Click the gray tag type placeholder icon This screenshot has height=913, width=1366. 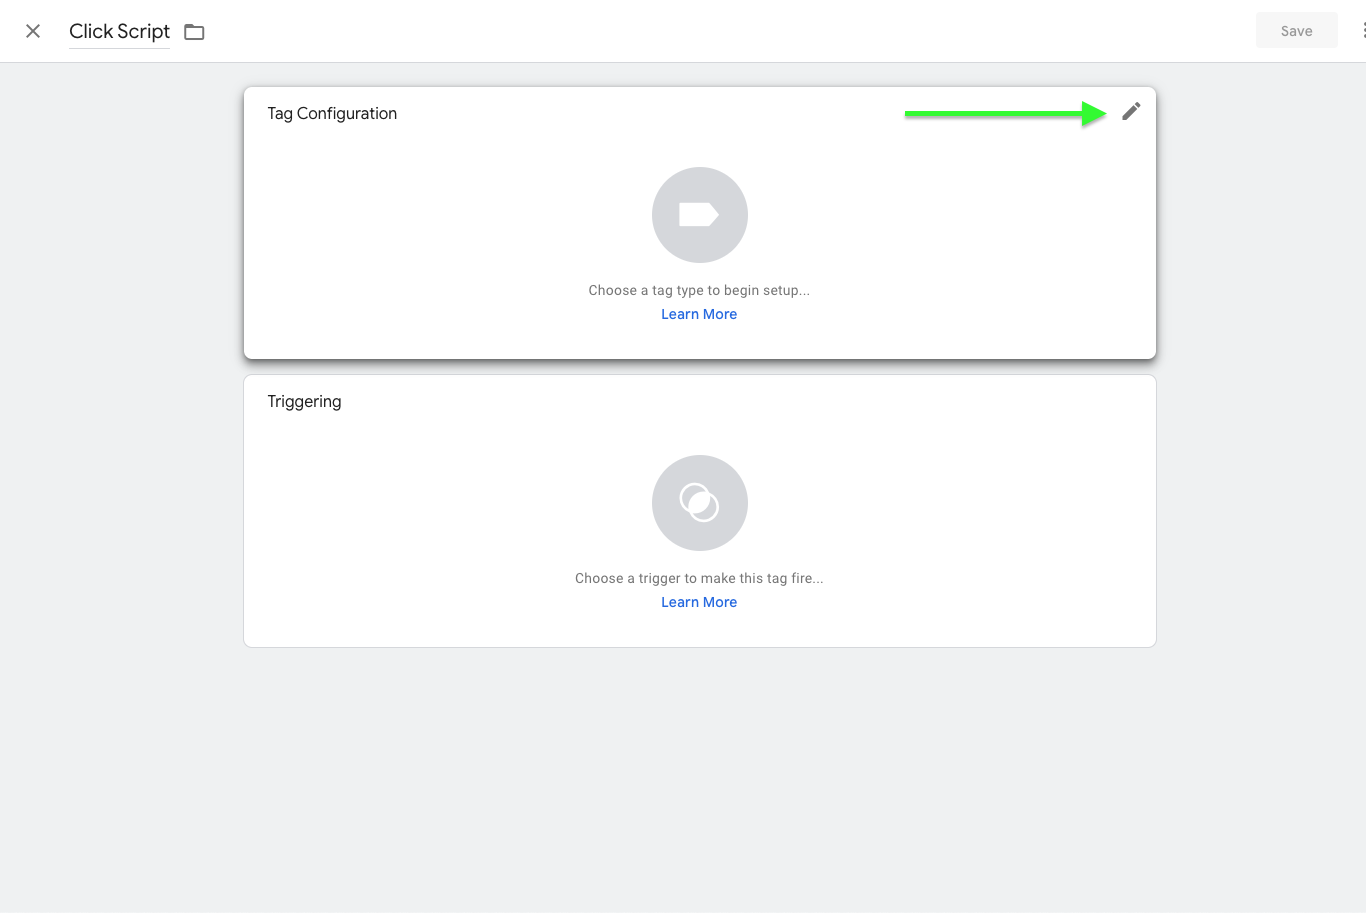tap(700, 215)
